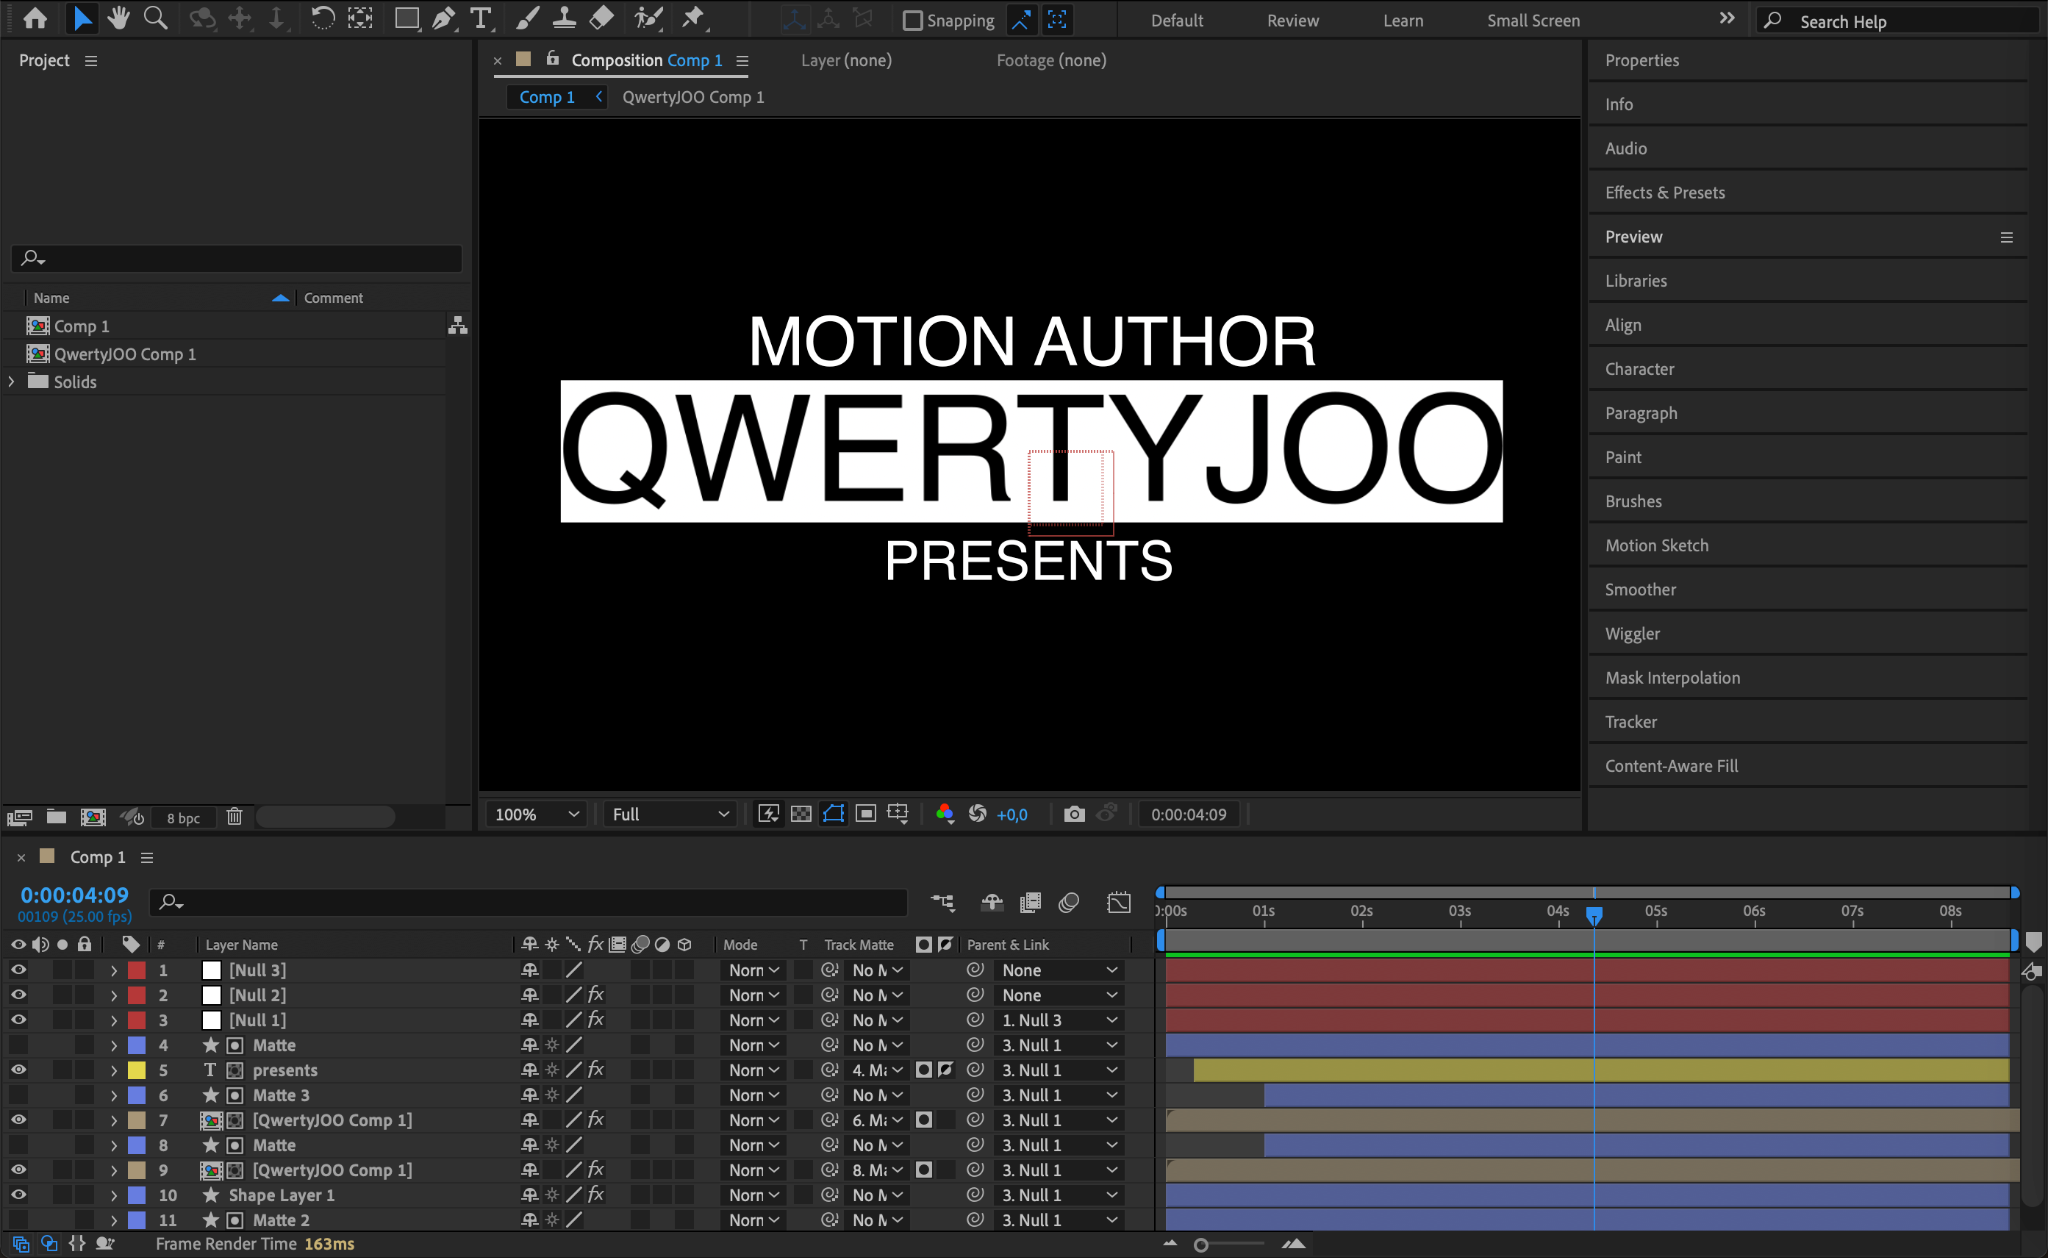Open the Graph Editor in timeline
Image resolution: width=2048 pixels, height=1258 pixels.
(x=1119, y=902)
